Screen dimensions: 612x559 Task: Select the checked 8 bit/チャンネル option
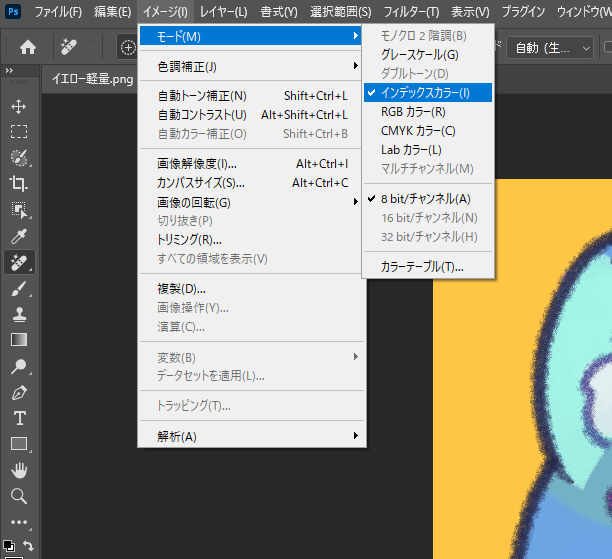(424, 198)
